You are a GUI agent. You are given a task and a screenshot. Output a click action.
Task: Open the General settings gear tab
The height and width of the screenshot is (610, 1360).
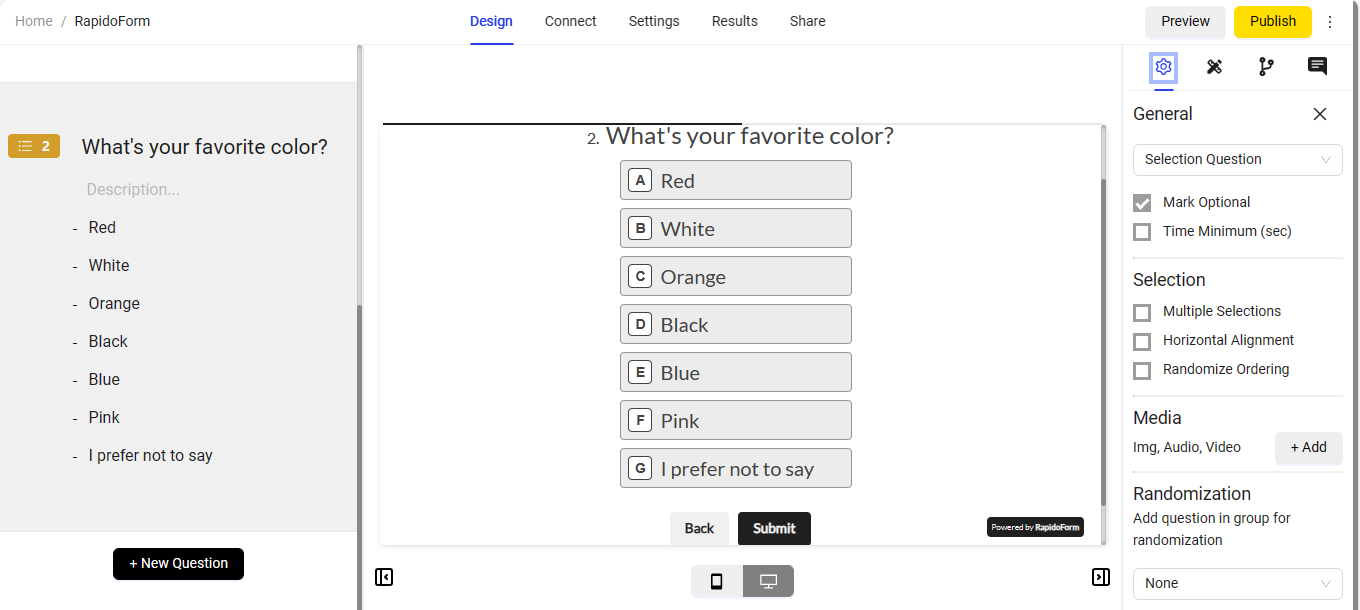[x=1163, y=67]
